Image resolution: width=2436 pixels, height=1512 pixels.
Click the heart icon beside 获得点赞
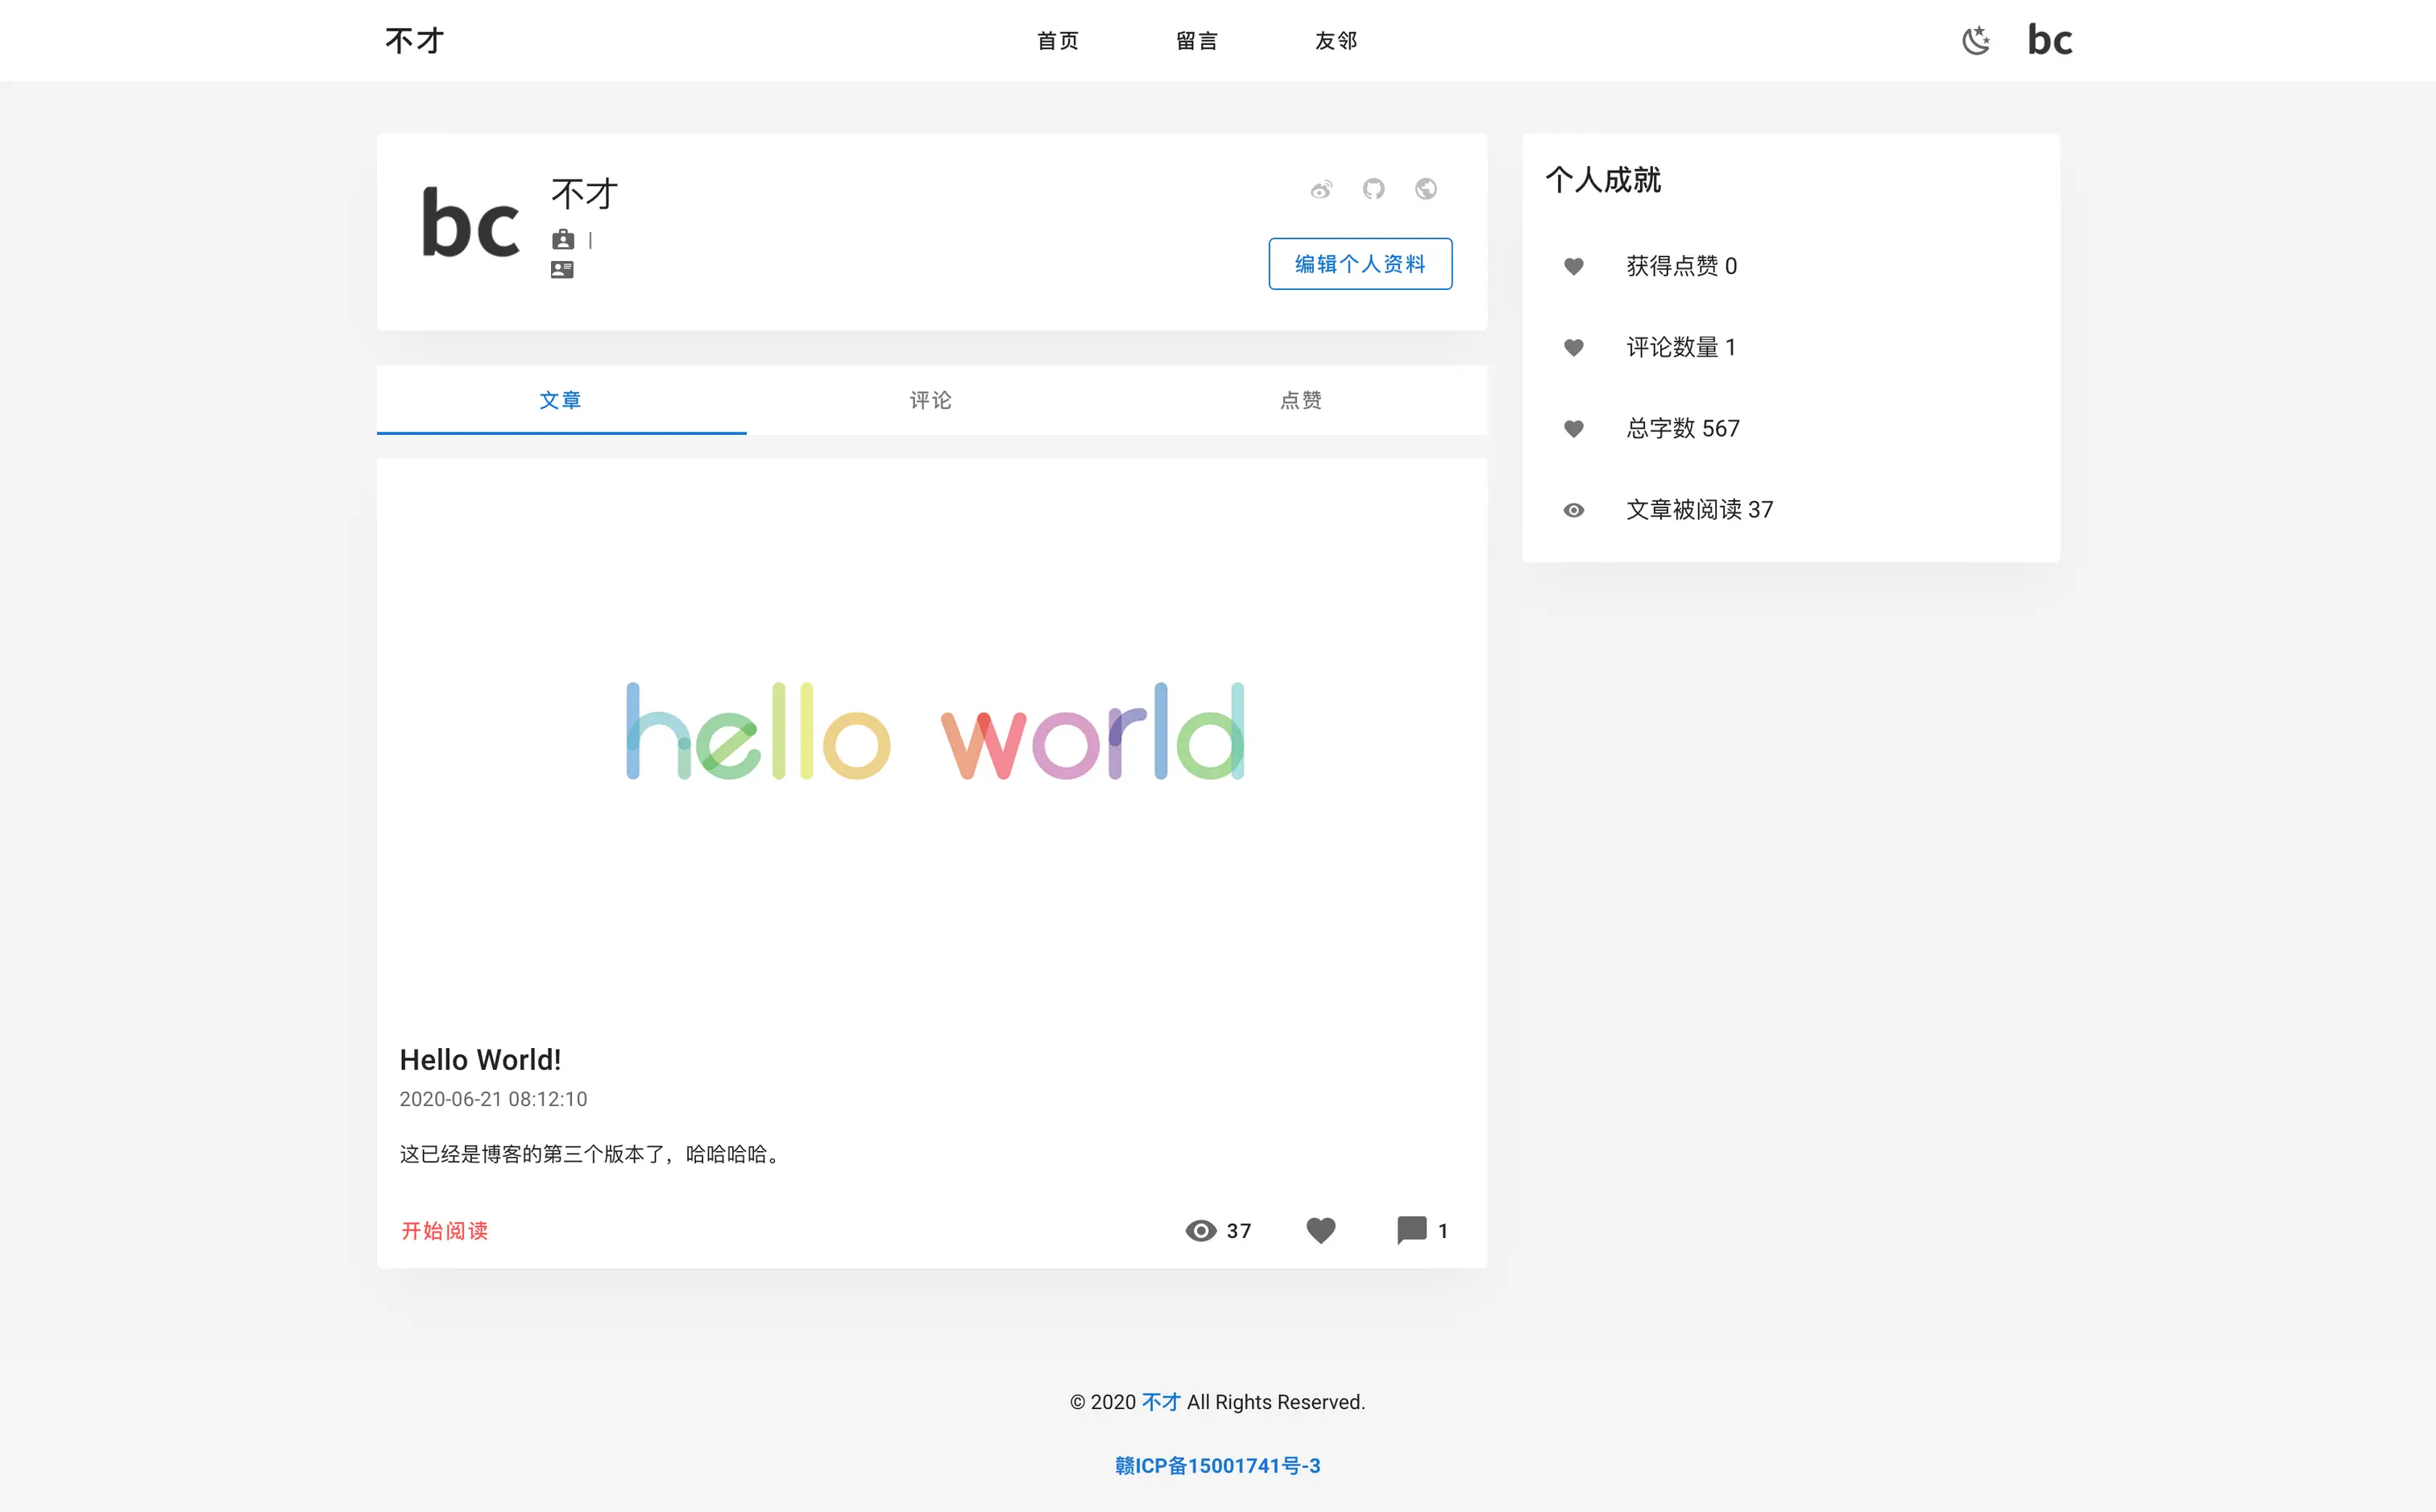click(x=1573, y=266)
